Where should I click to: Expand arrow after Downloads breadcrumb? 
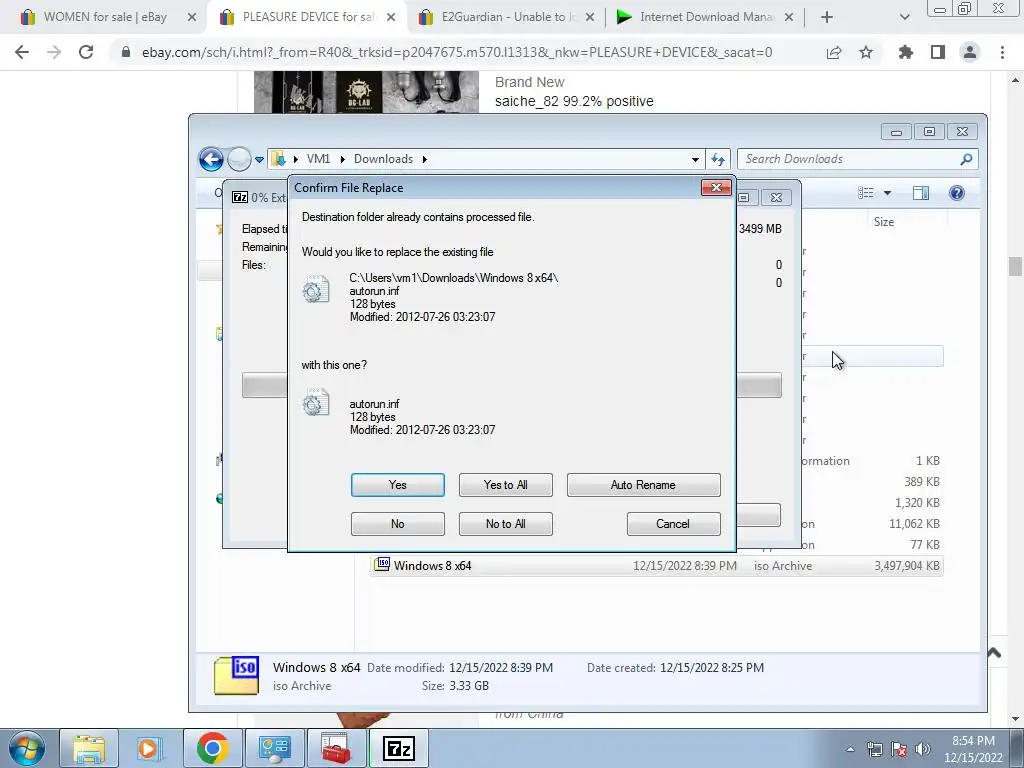424,159
